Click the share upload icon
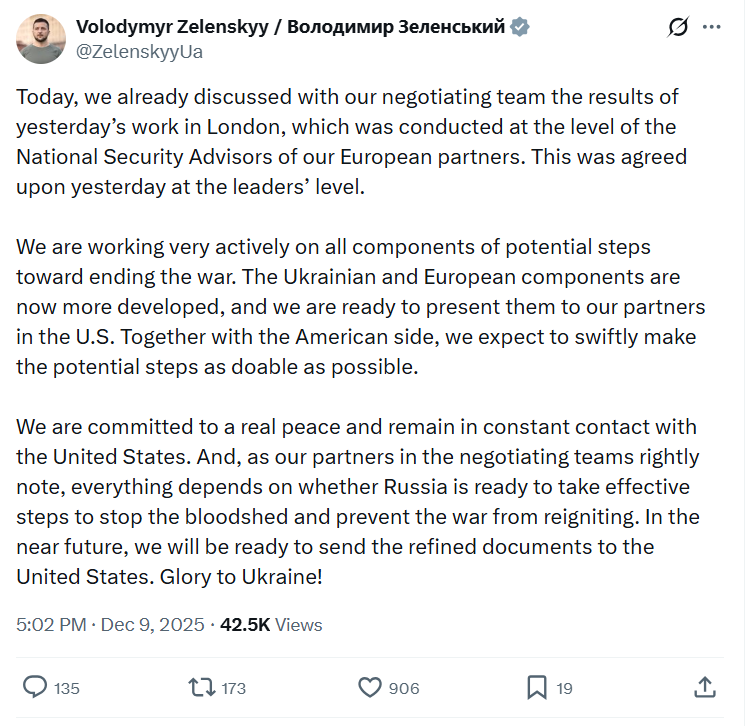Screen dimensions: 748x726 [705, 687]
